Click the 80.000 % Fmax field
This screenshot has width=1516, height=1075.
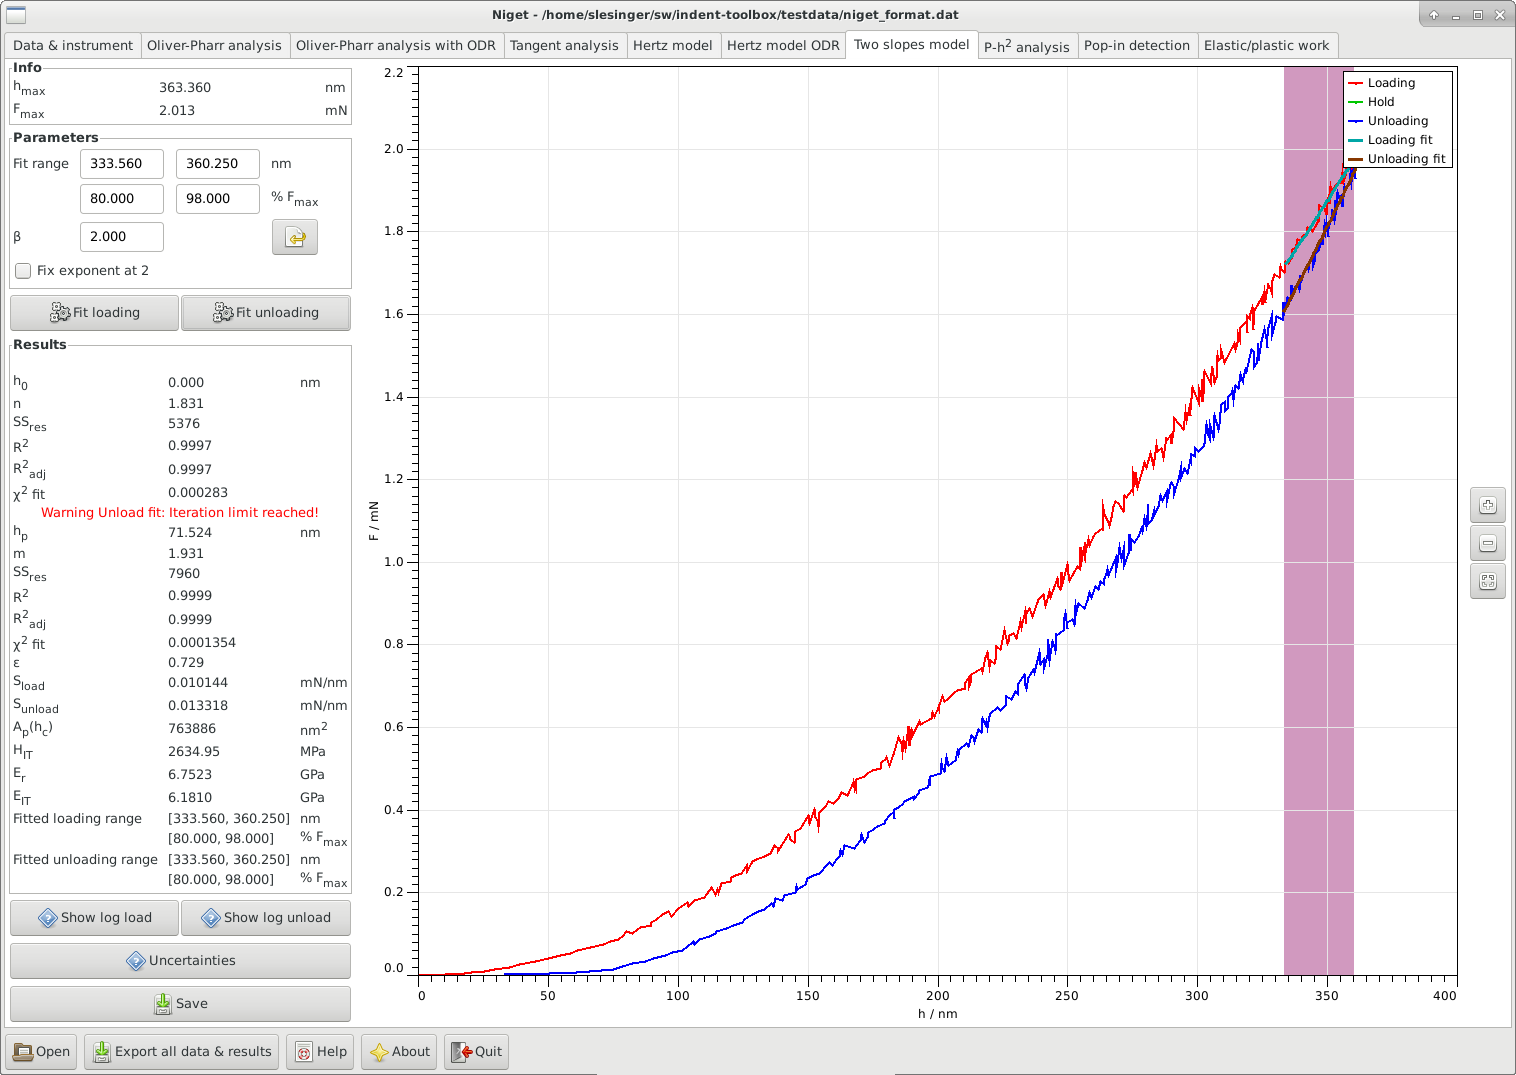pos(122,199)
